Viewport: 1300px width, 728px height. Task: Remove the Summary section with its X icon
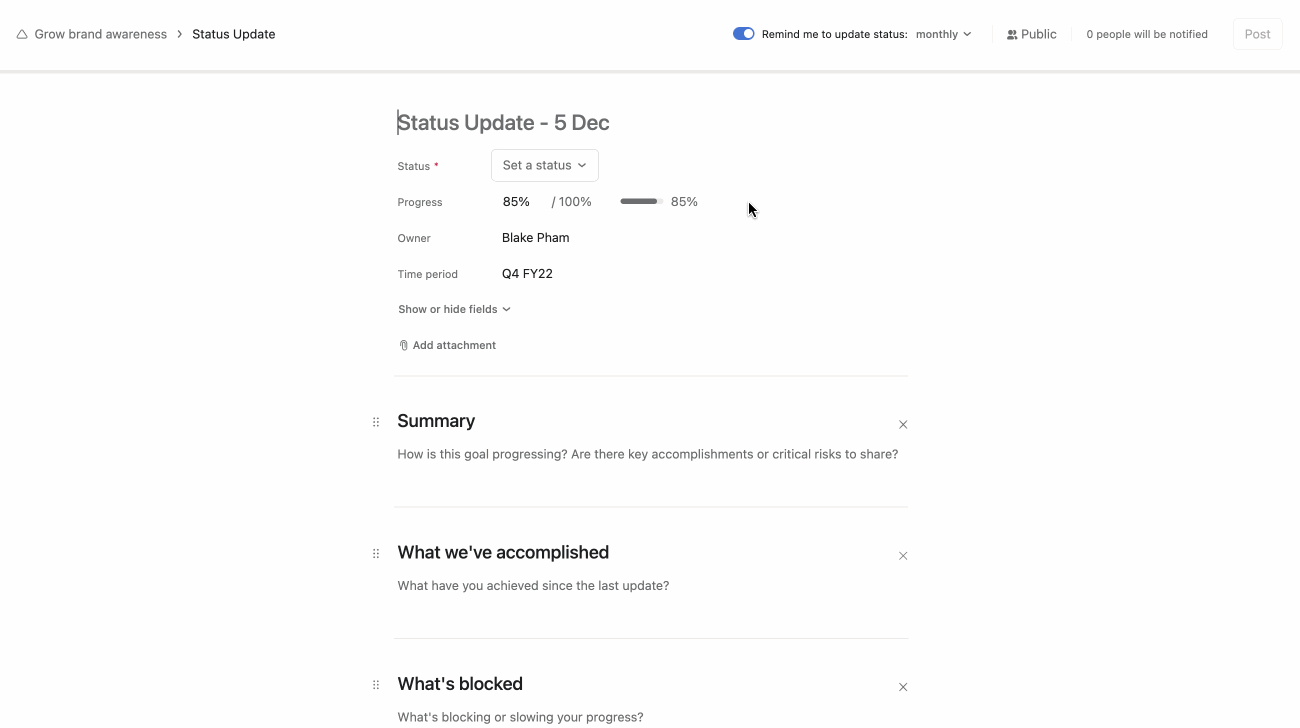(x=903, y=424)
